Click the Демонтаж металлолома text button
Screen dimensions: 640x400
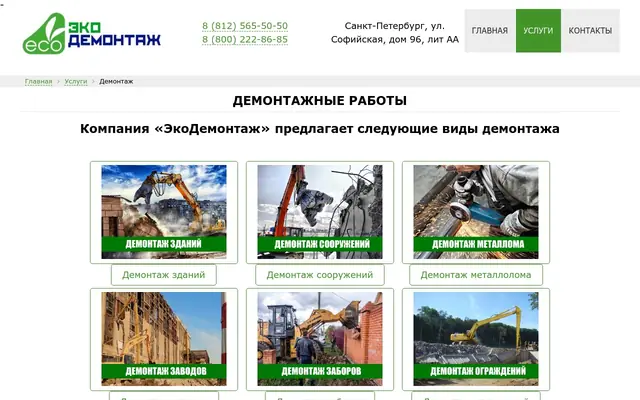point(476,275)
